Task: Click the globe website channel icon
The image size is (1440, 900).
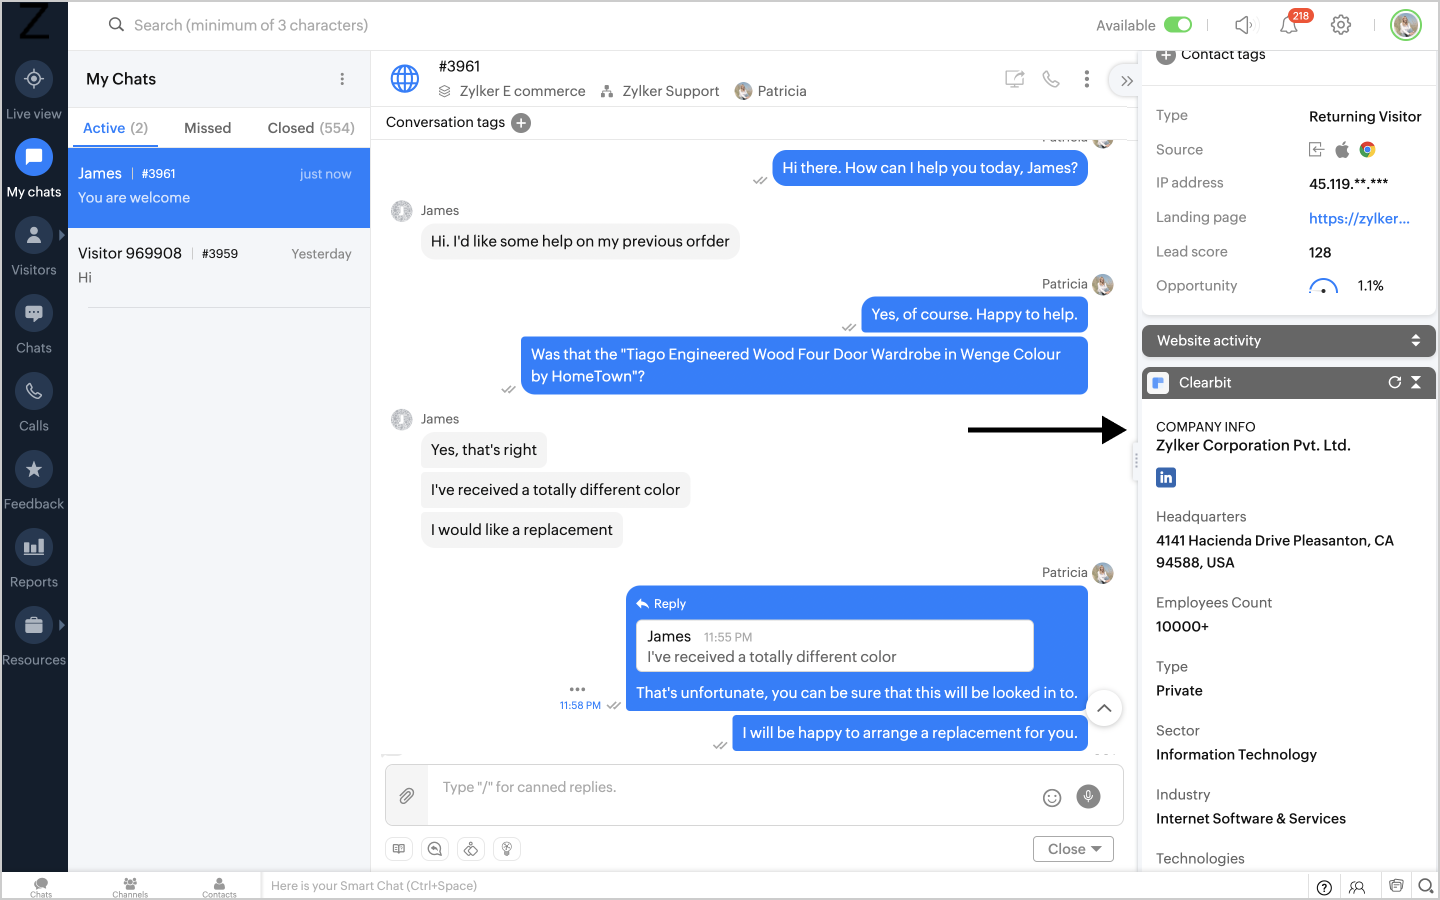Action: [405, 78]
